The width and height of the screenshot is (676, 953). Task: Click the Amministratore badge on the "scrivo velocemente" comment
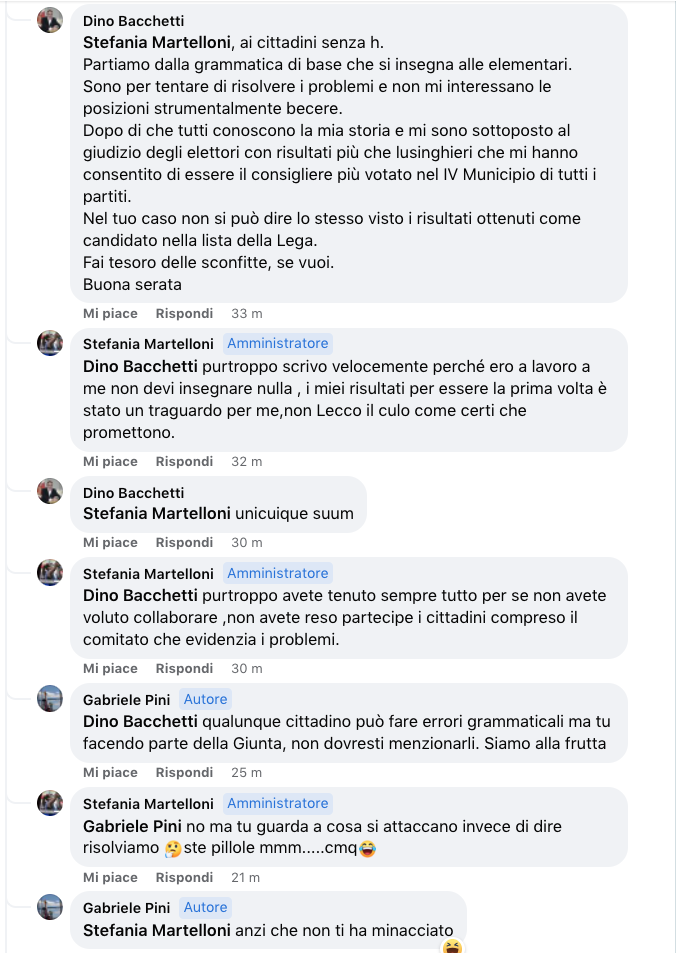tap(278, 343)
